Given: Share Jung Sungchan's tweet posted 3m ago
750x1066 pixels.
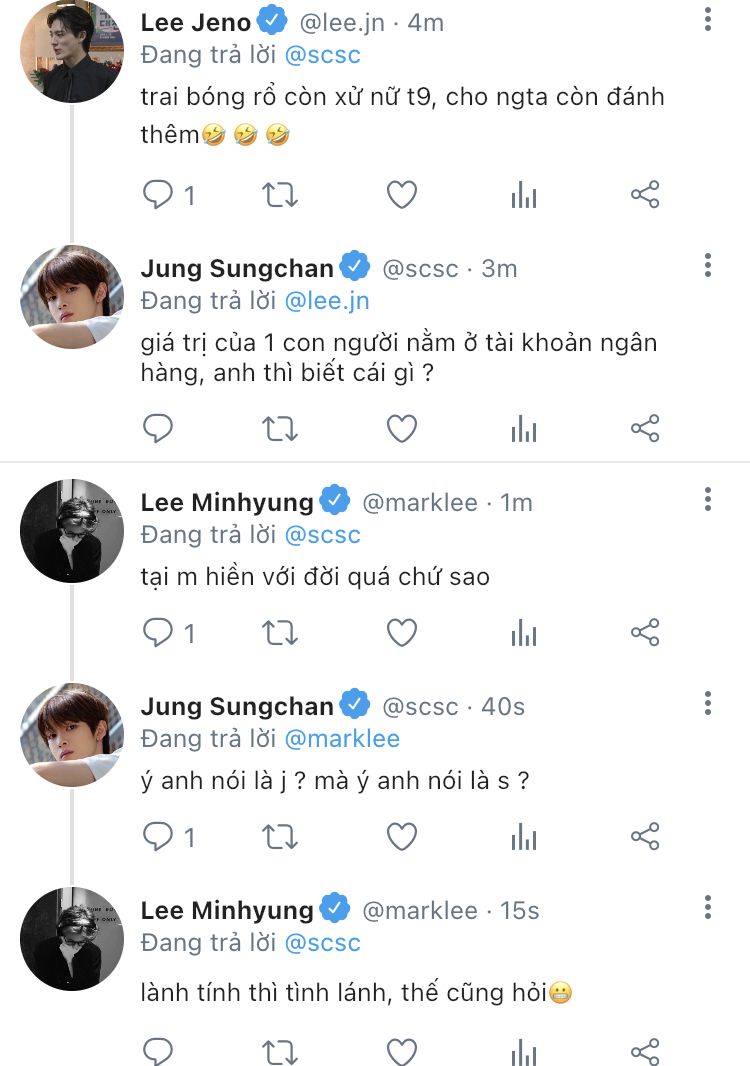Looking at the screenshot, I should (645, 428).
